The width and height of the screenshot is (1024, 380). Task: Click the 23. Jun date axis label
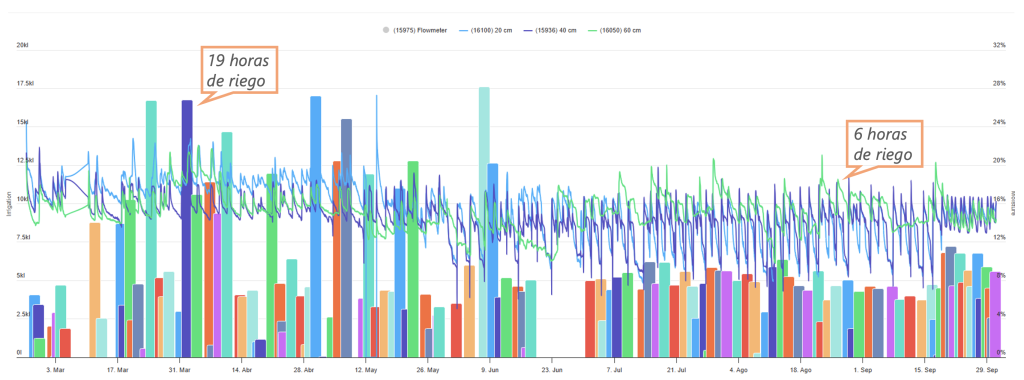tap(551, 369)
